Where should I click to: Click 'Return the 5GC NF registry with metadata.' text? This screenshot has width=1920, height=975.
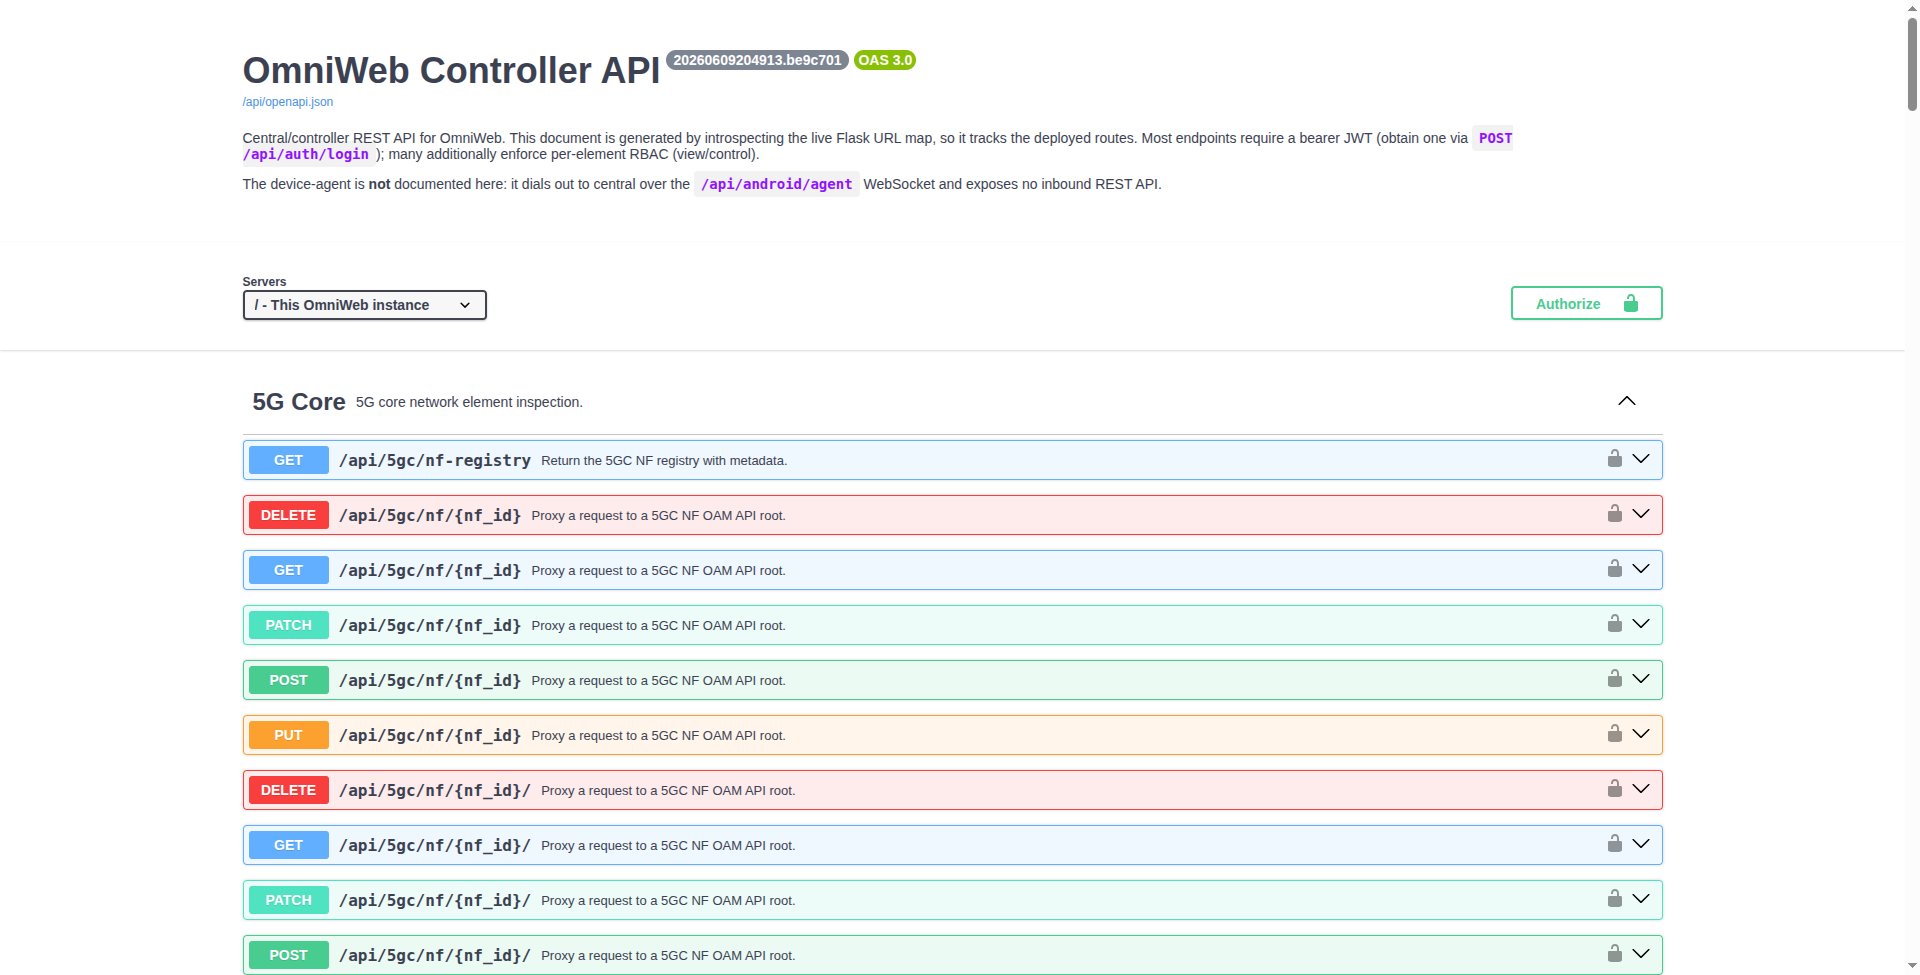tap(664, 461)
